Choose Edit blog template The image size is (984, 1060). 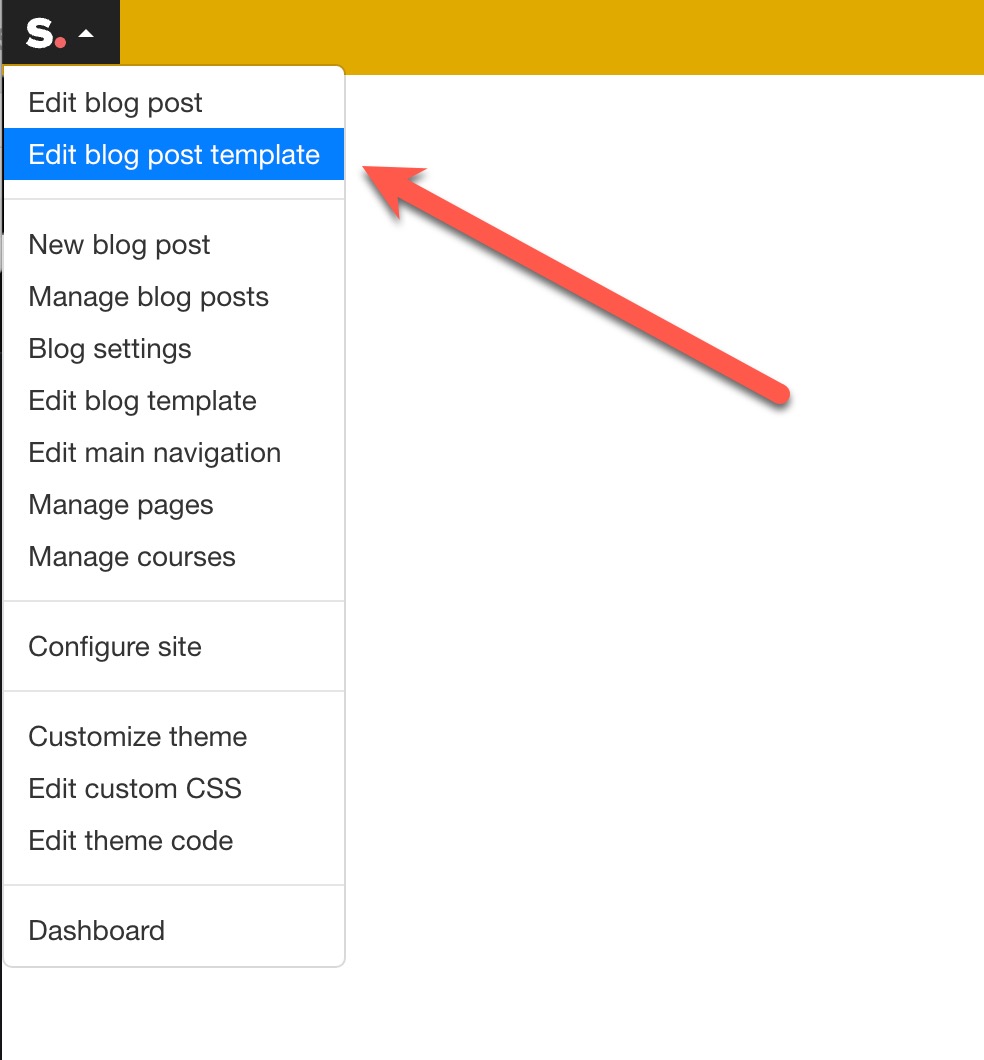click(143, 400)
